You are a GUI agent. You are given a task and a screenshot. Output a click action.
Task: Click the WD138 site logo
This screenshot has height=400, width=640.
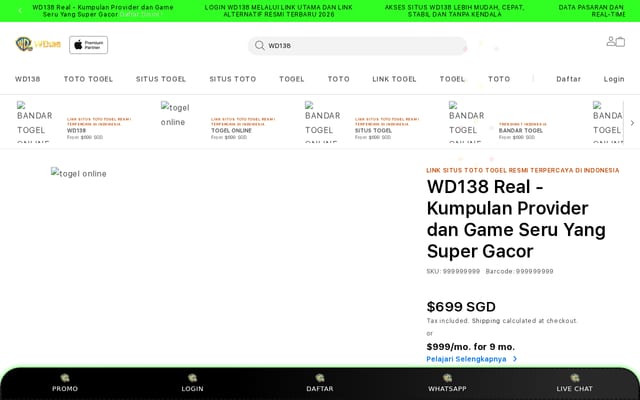(38, 44)
